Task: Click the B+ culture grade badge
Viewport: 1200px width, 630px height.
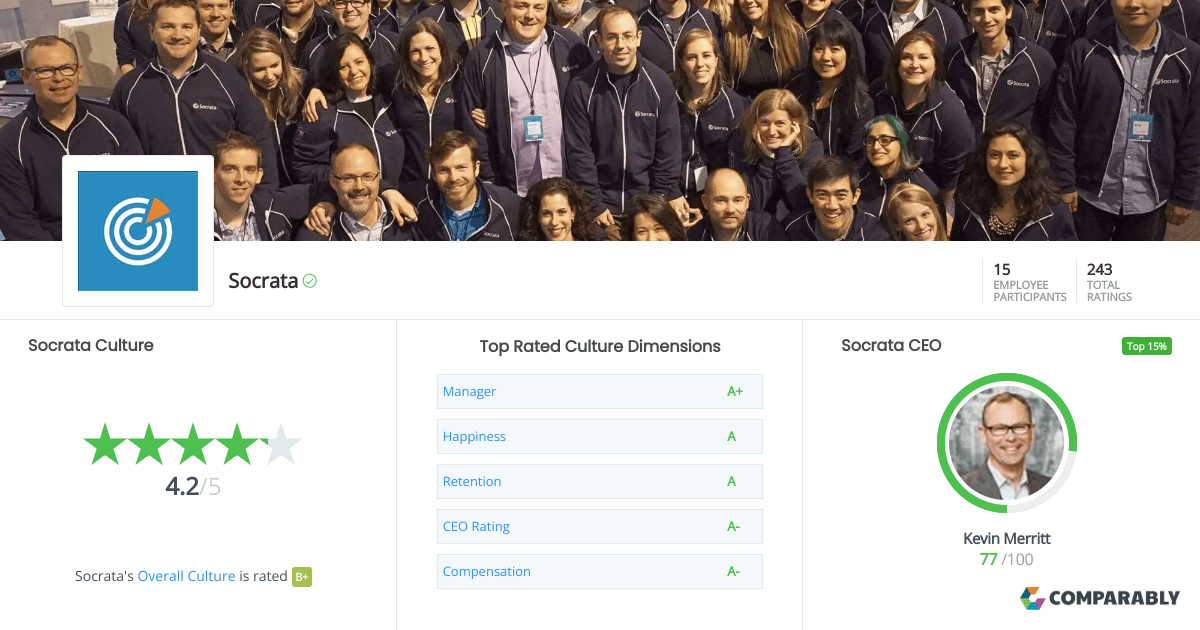Action: [x=302, y=577]
